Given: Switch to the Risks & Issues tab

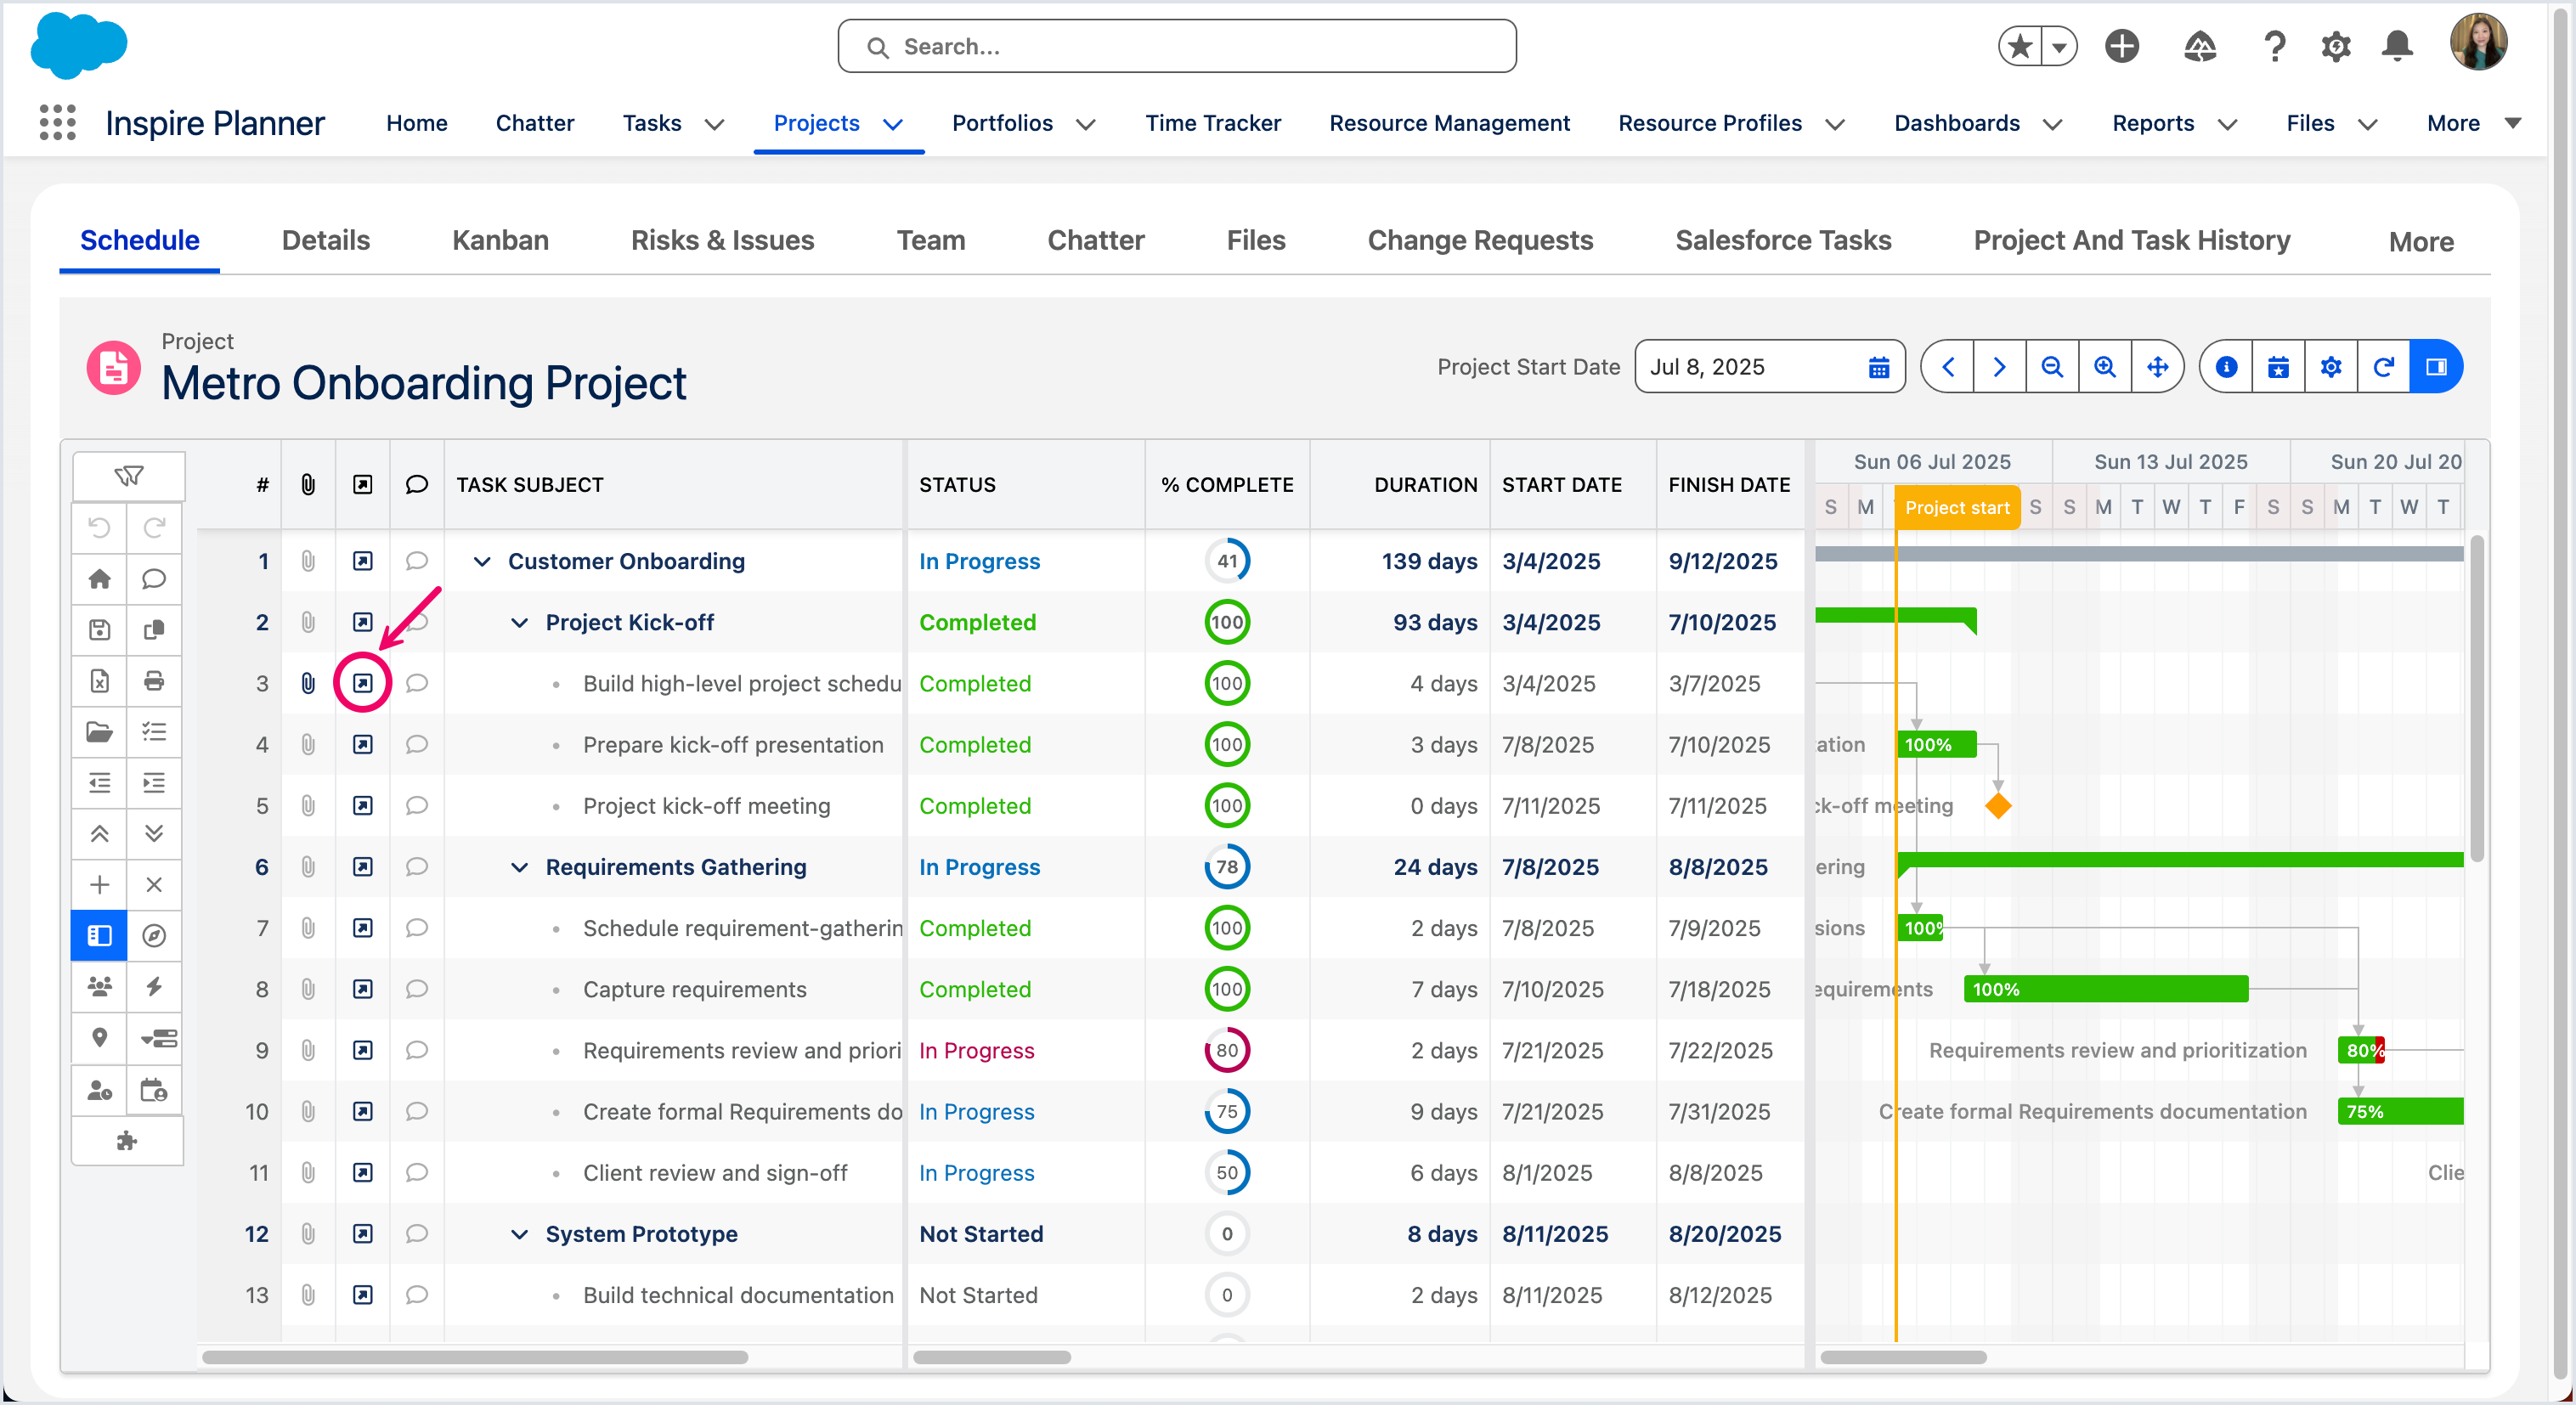Looking at the screenshot, I should point(722,240).
